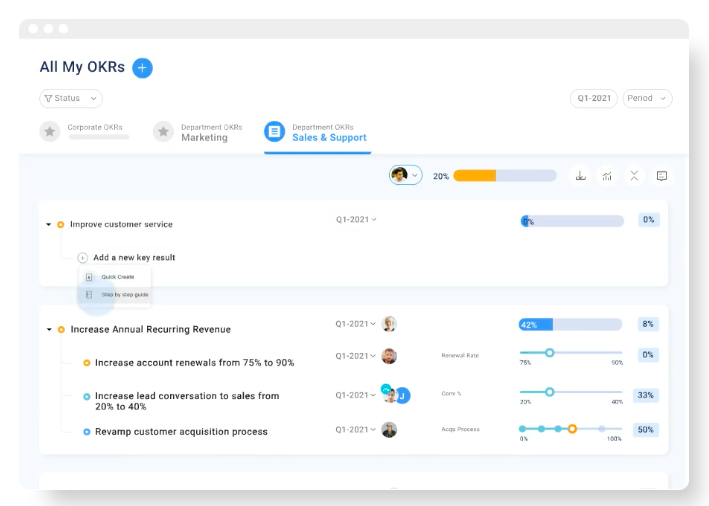Open the comments icon in the toolbar
The height and width of the screenshot is (506, 709).
pyautogui.click(x=662, y=176)
